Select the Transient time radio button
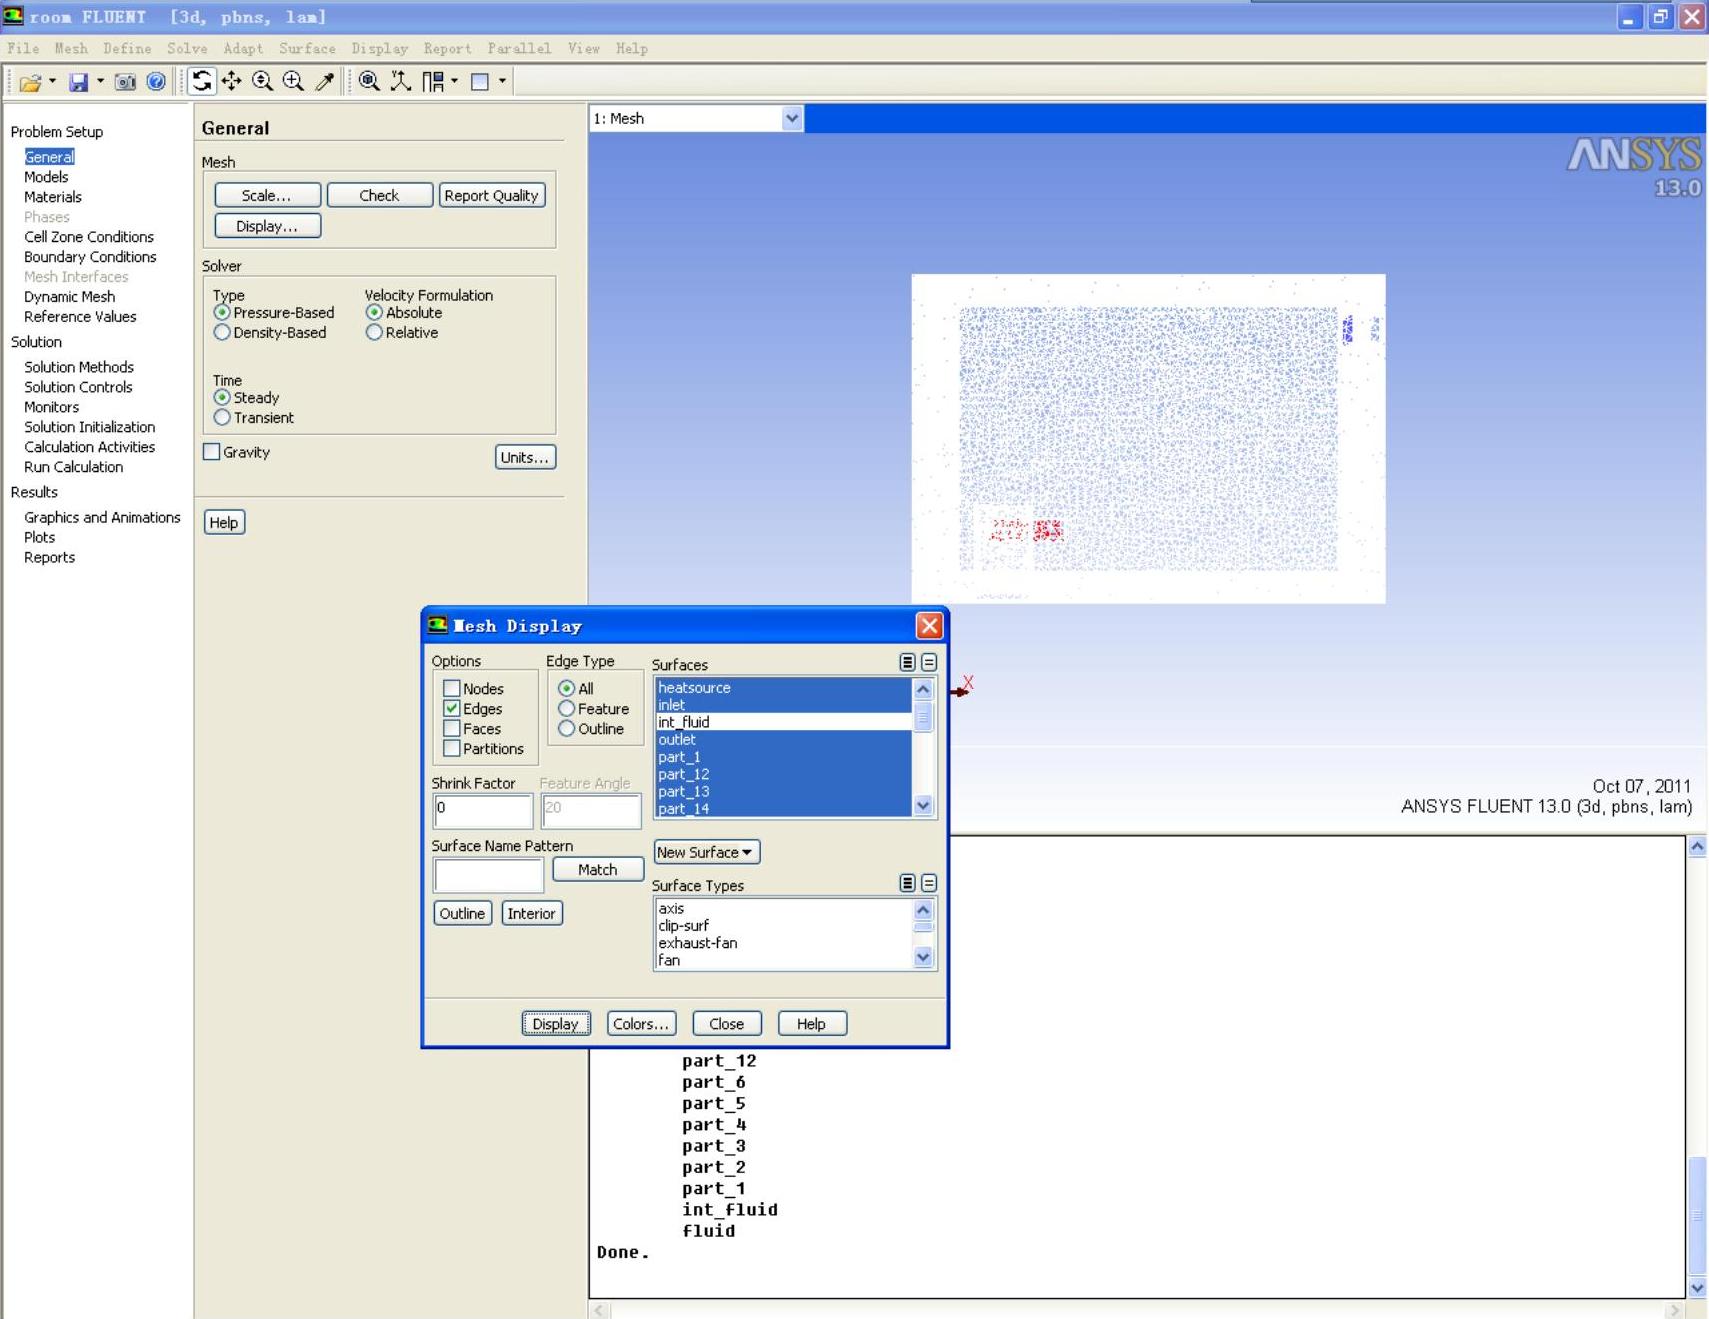The width and height of the screenshot is (1709, 1319). pyautogui.click(x=222, y=418)
